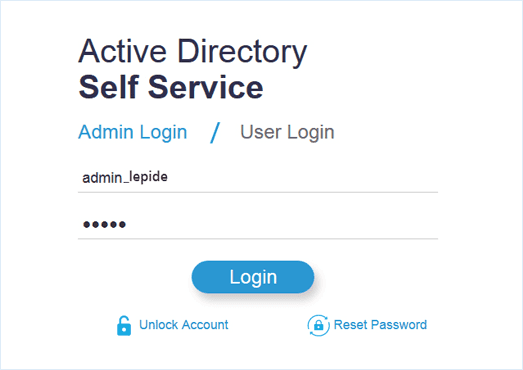Click the underline beneath the password field
This screenshot has height=370, width=523.
258,239
